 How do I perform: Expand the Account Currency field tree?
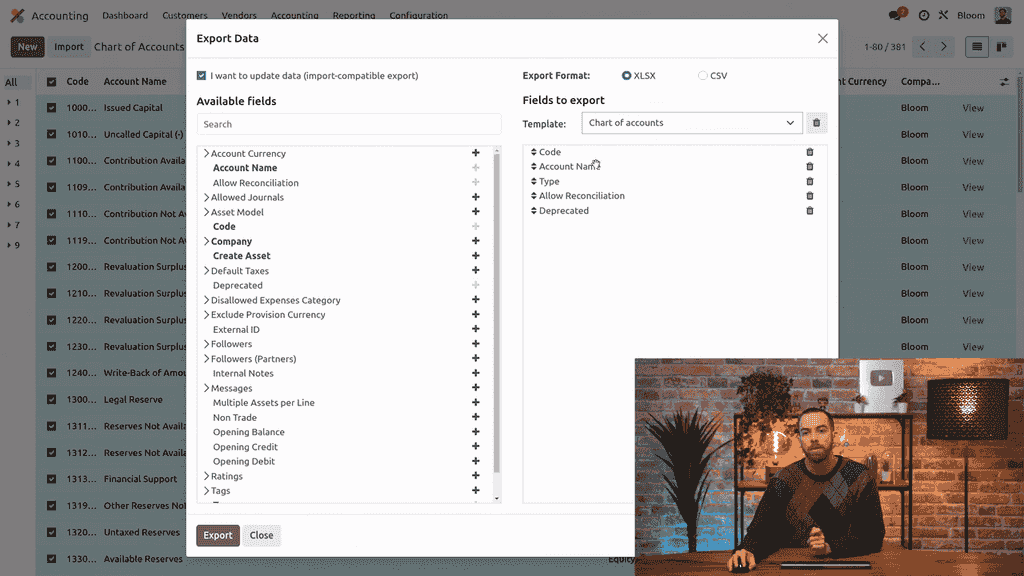pyautogui.click(x=206, y=154)
